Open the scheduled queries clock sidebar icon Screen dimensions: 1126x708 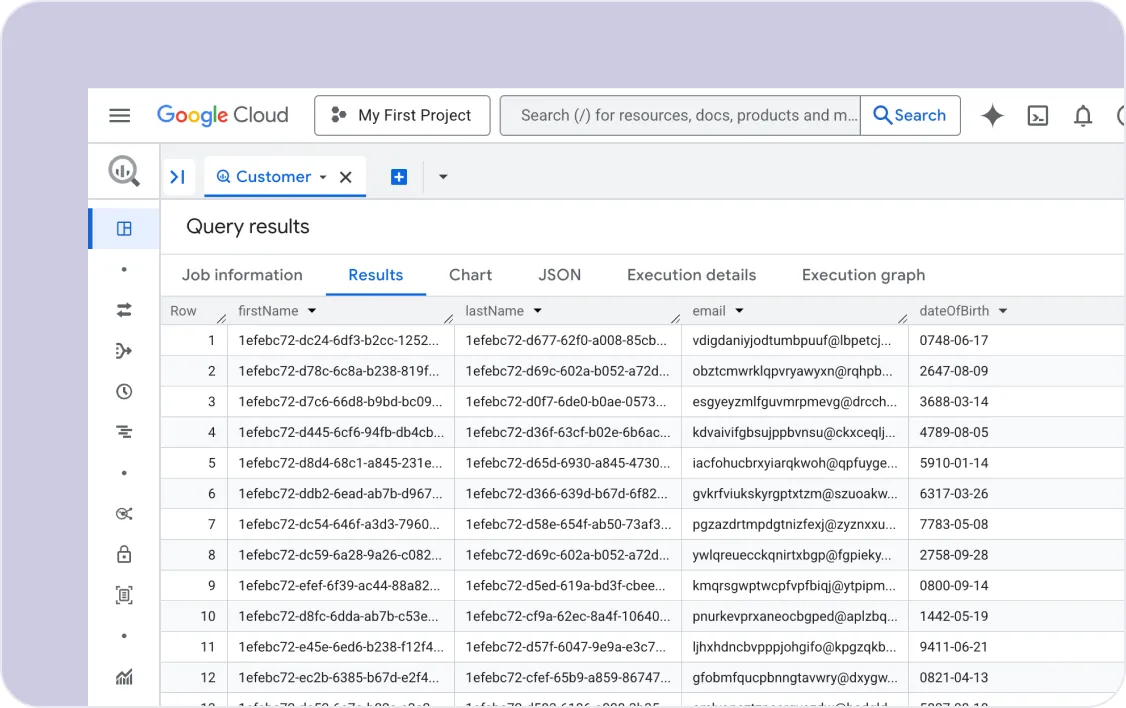coord(124,392)
